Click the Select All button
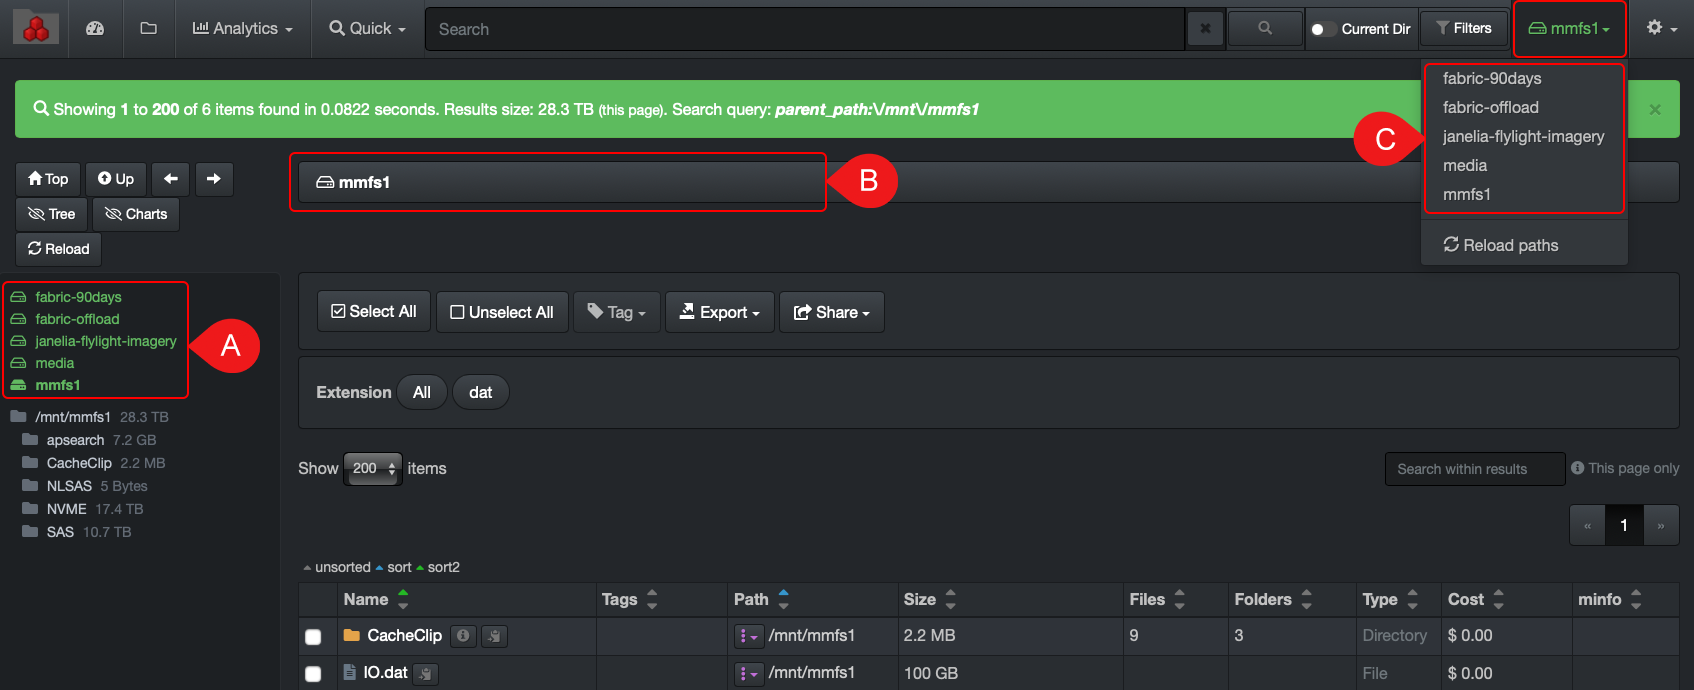1694x690 pixels. coord(374,312)
